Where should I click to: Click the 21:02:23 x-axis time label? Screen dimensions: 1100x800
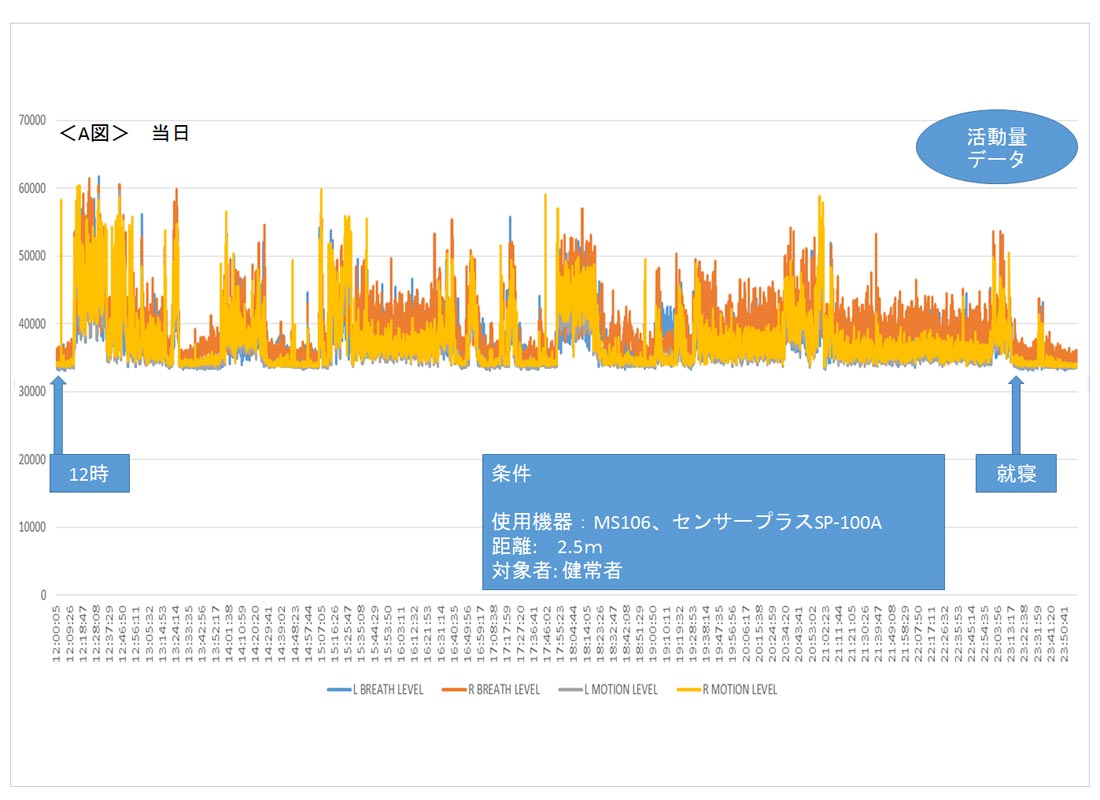coord(824,634)
